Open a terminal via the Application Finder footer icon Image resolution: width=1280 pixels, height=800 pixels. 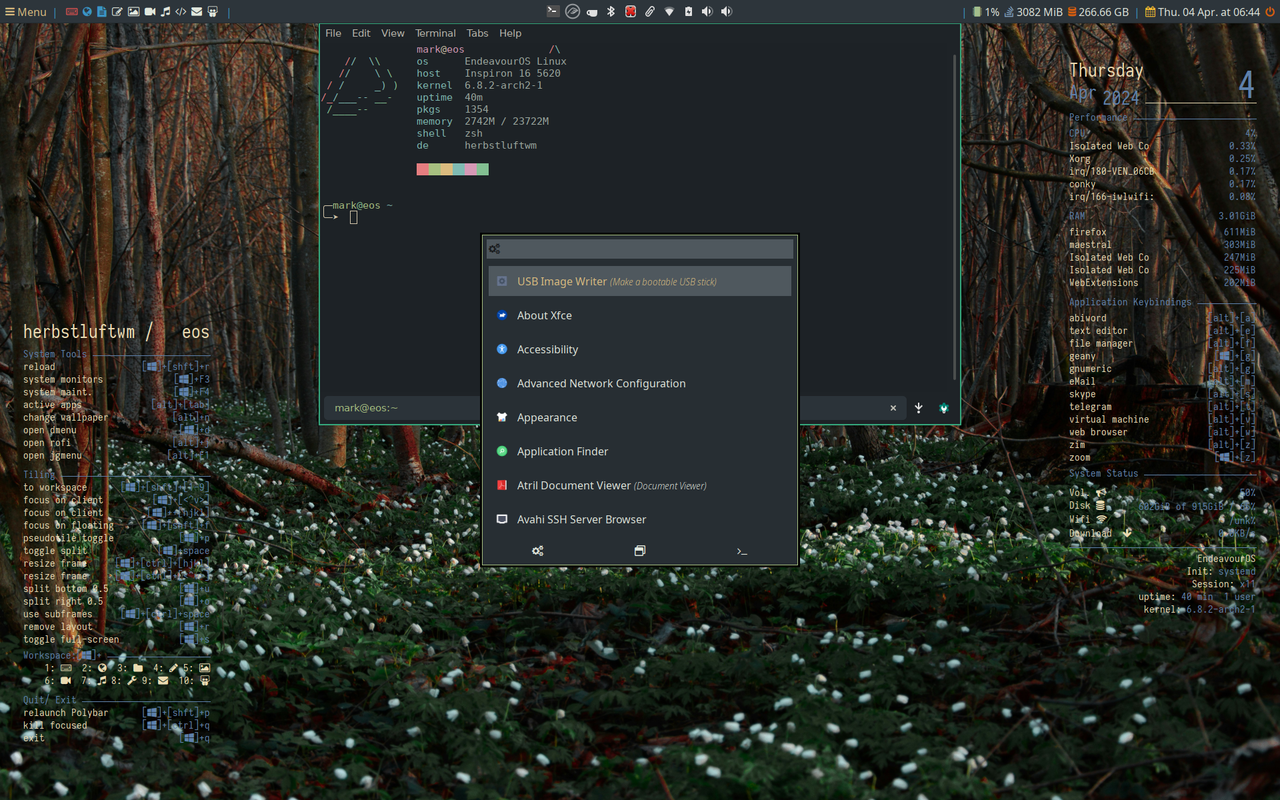click(x=742, y=550)
